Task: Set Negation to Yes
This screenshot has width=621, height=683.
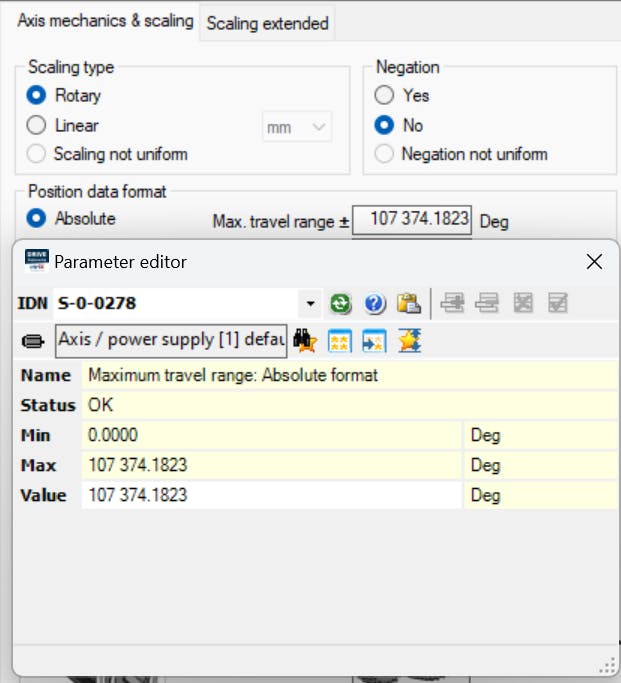Action: [385, 96]
